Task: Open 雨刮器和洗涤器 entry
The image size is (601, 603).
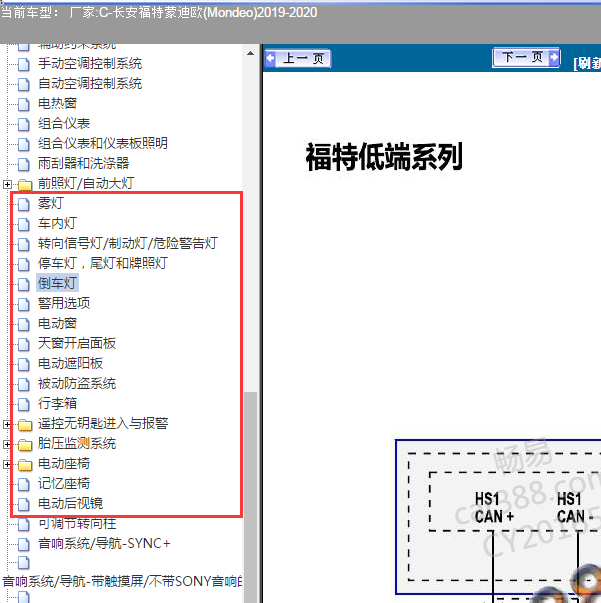Action: click(83, 163)
